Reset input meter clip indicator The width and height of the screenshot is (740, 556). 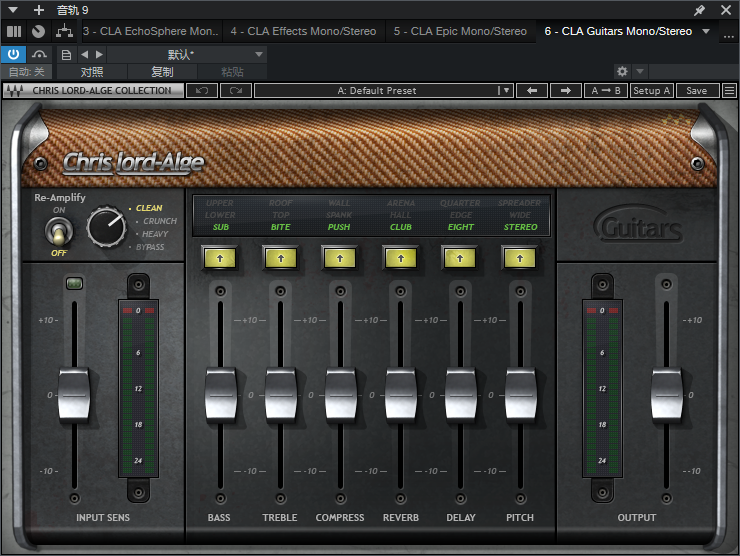138,311
